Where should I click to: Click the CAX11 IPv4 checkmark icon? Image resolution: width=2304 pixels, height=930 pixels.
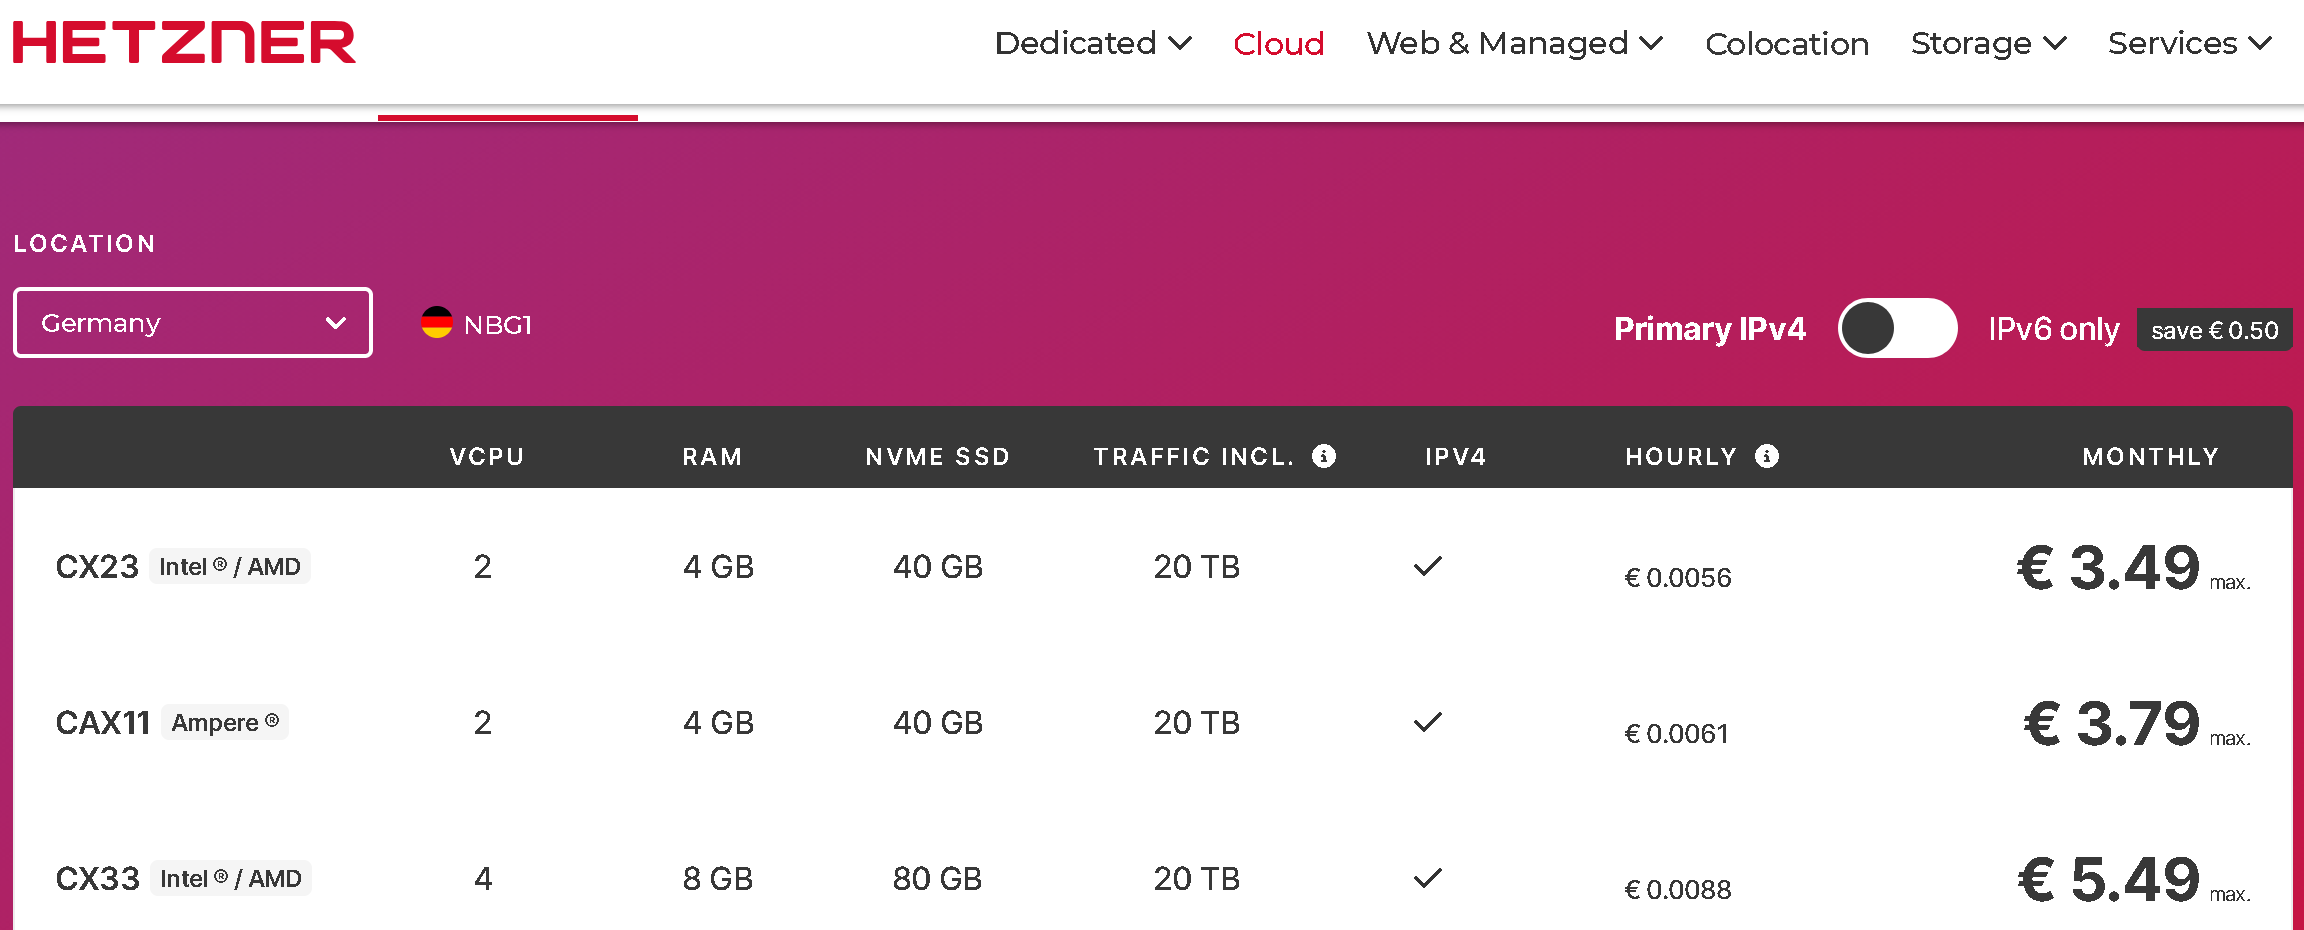pos(1428,722)
